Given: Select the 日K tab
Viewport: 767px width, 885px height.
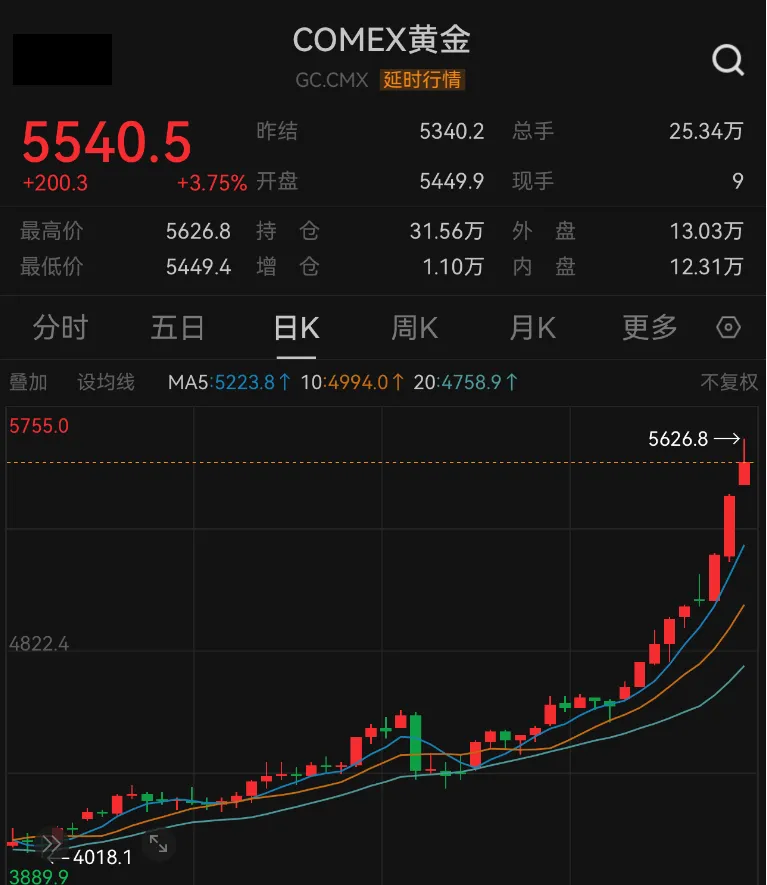Looking at the screenshot, I should pos(296,328).
